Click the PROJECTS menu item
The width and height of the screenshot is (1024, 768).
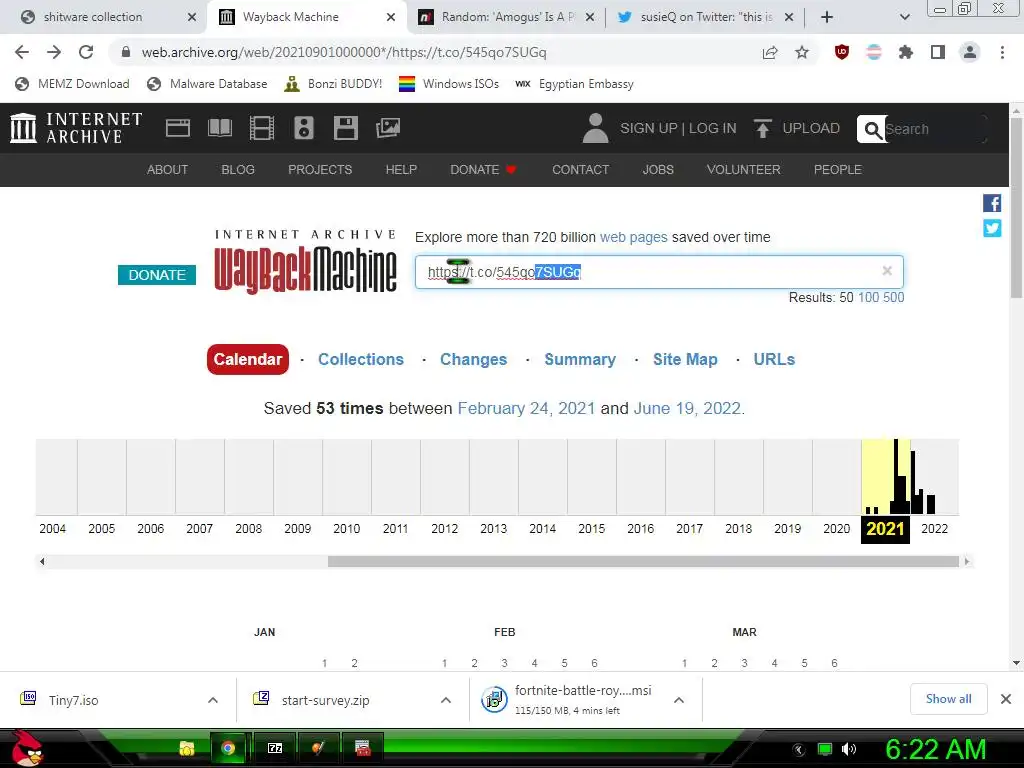click(320, 170)
